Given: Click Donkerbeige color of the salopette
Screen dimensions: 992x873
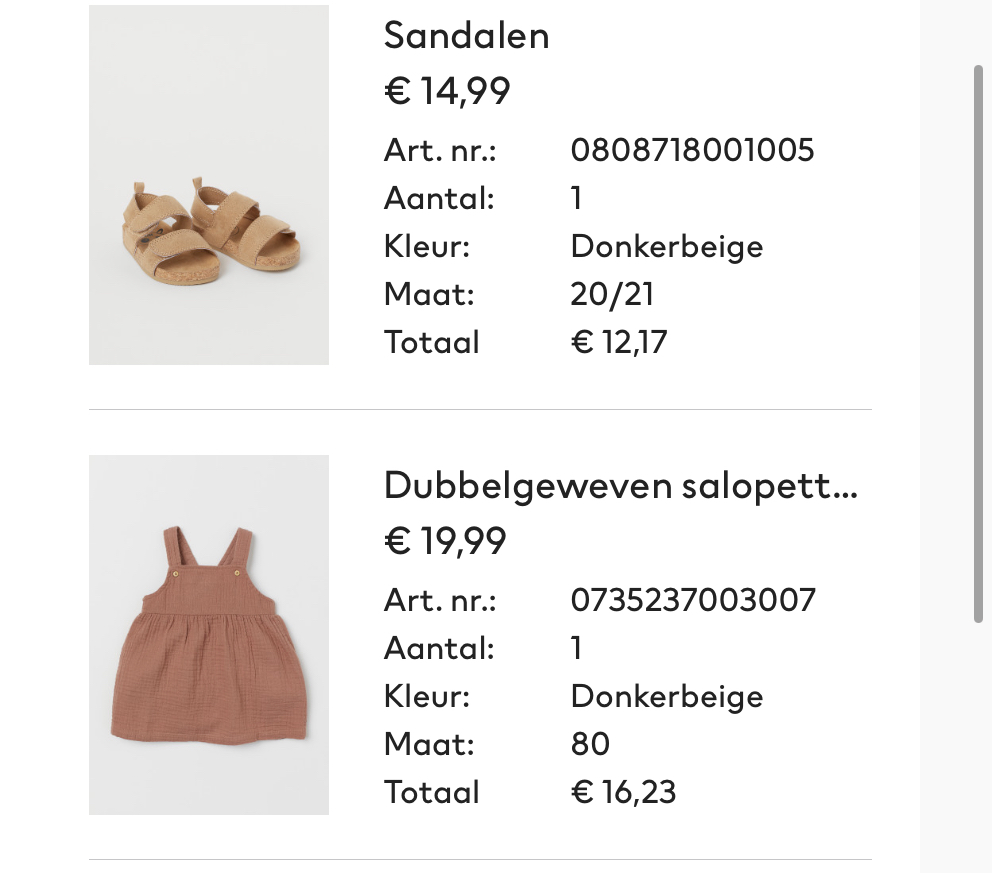Looking at the screenshot, I should 666,696.
